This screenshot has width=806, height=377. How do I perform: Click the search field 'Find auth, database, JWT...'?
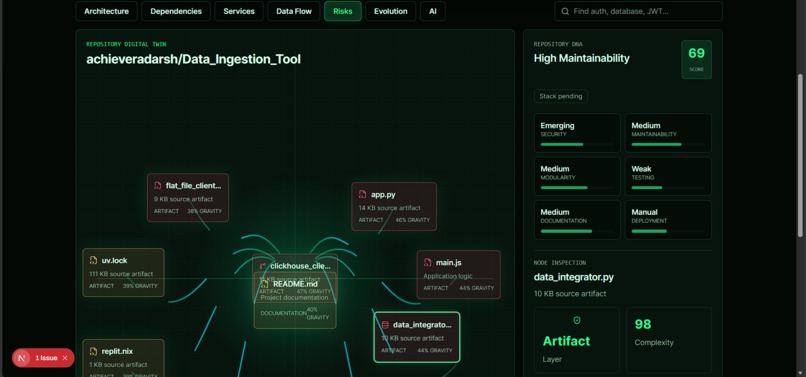tap(638, 11)
